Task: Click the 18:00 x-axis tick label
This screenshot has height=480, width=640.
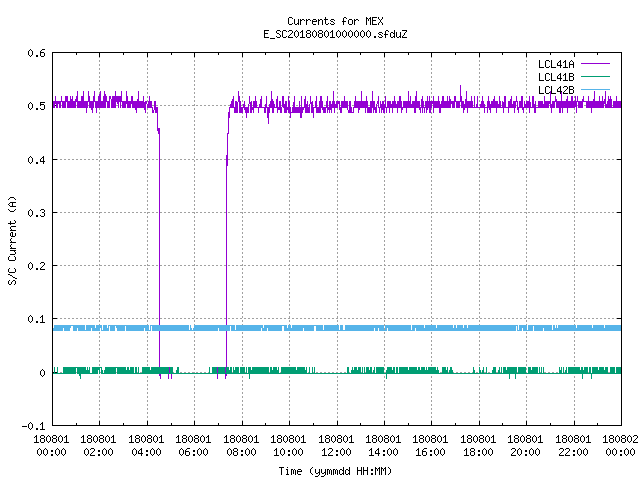Action: 478,452
